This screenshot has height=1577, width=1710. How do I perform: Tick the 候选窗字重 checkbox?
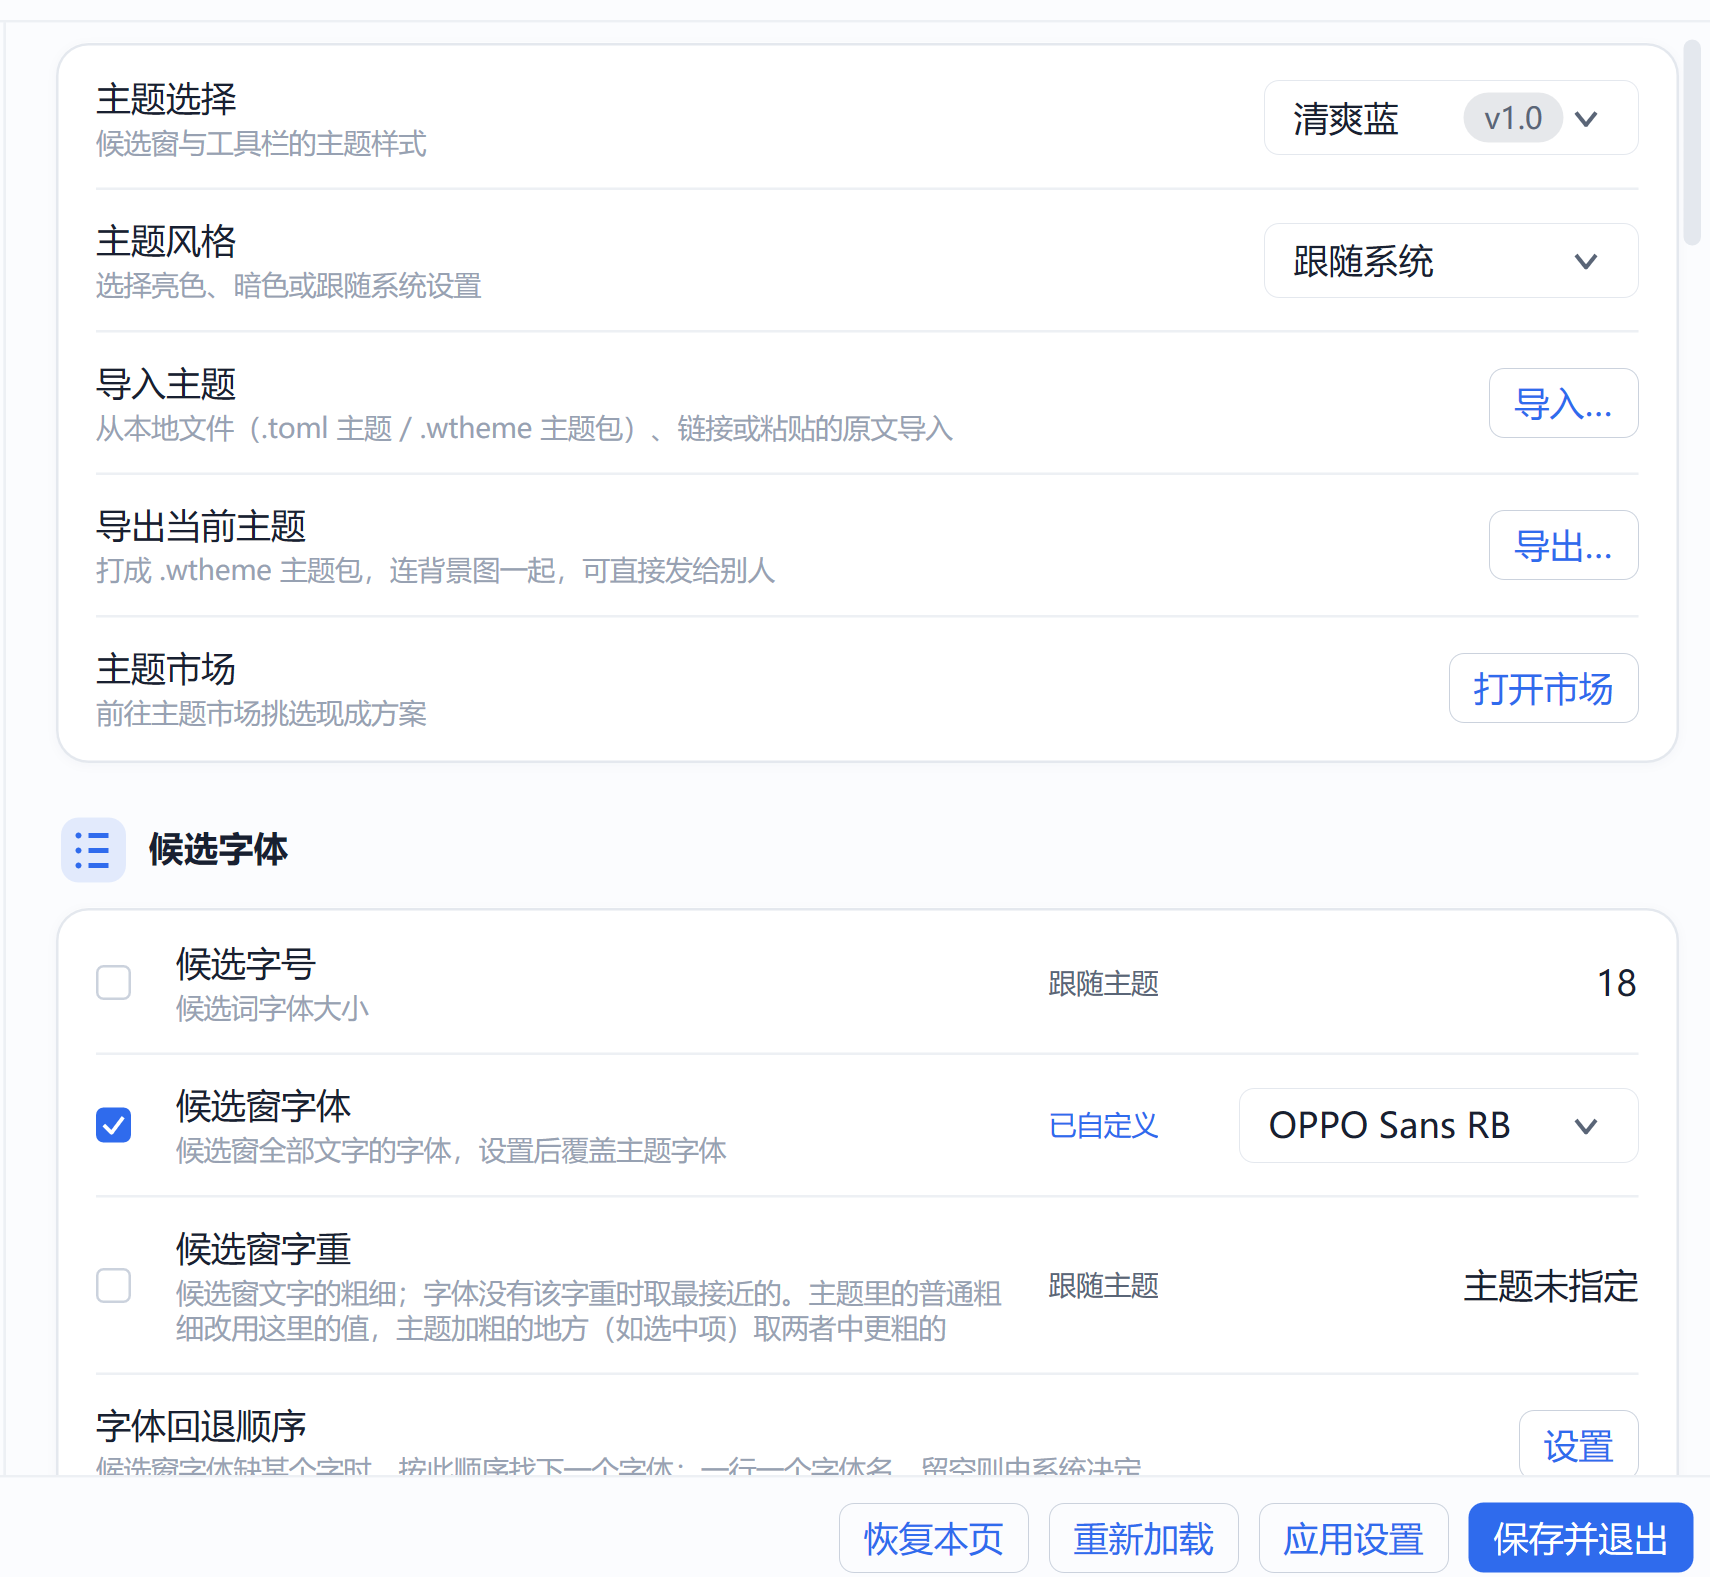[114, 1285]
